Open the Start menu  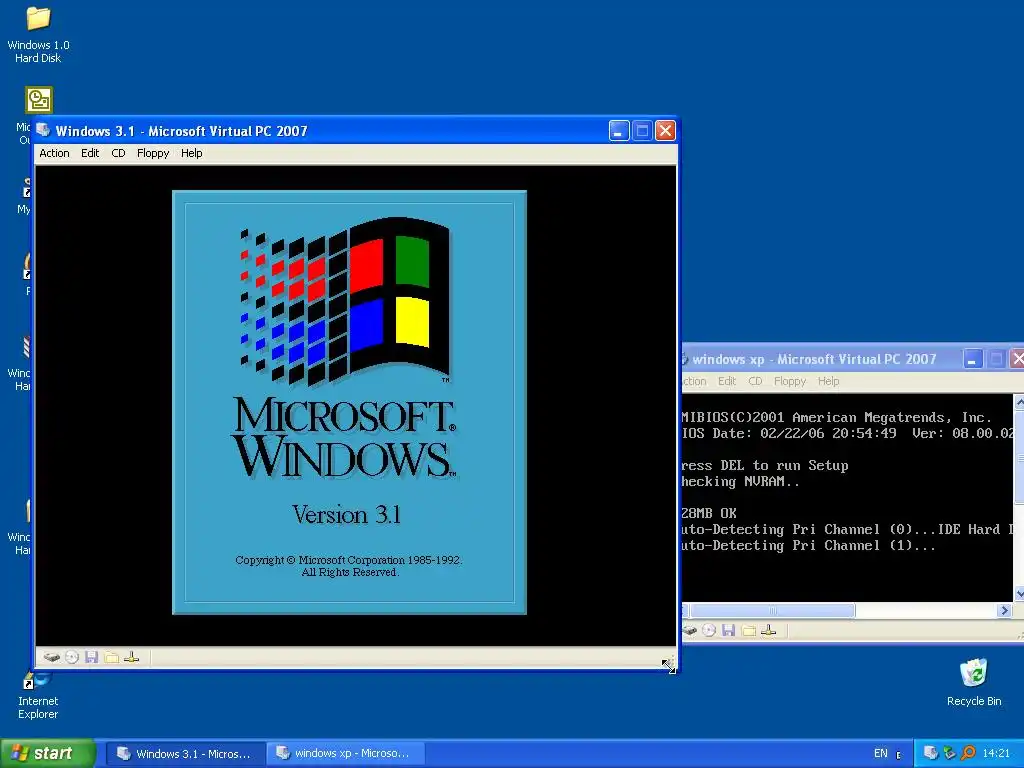48,754
